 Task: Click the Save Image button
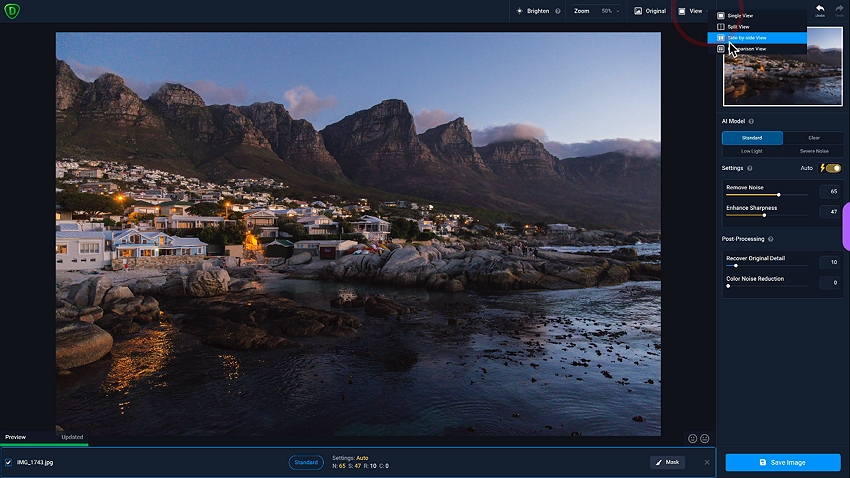pyautogui.click(x=782, y=462)
